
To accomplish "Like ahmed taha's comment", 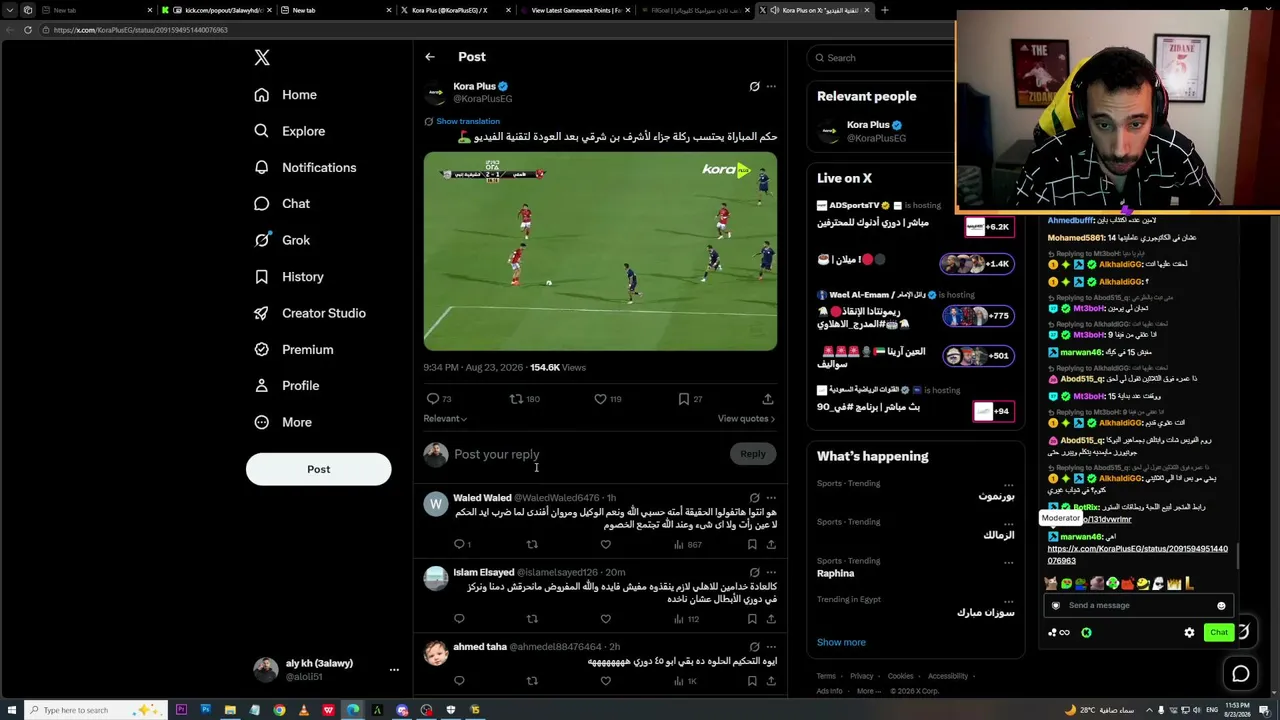I will click(x=605, y=681).
